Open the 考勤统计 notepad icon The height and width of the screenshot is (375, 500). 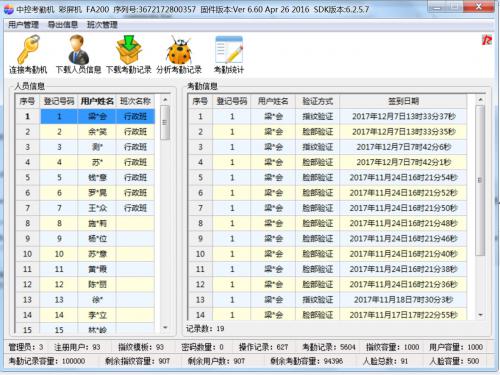tap(229, 50)
